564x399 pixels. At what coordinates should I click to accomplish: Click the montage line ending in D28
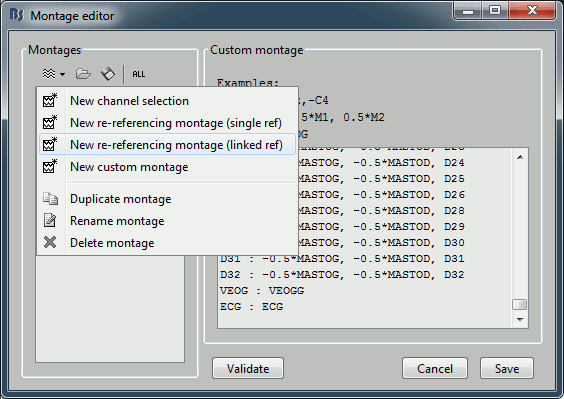(381, 210)
